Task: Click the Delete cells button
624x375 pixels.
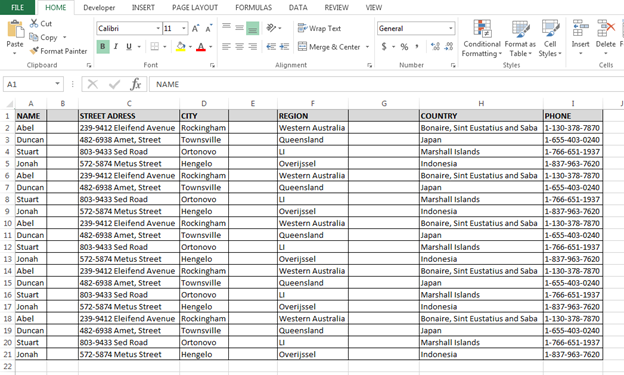Action: 606,36
